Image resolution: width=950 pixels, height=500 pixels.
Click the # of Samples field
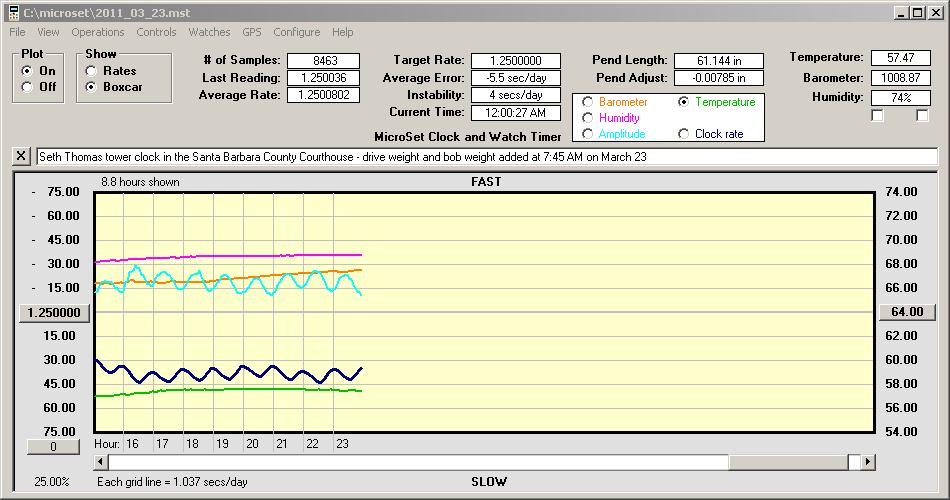tap(324, 61)
